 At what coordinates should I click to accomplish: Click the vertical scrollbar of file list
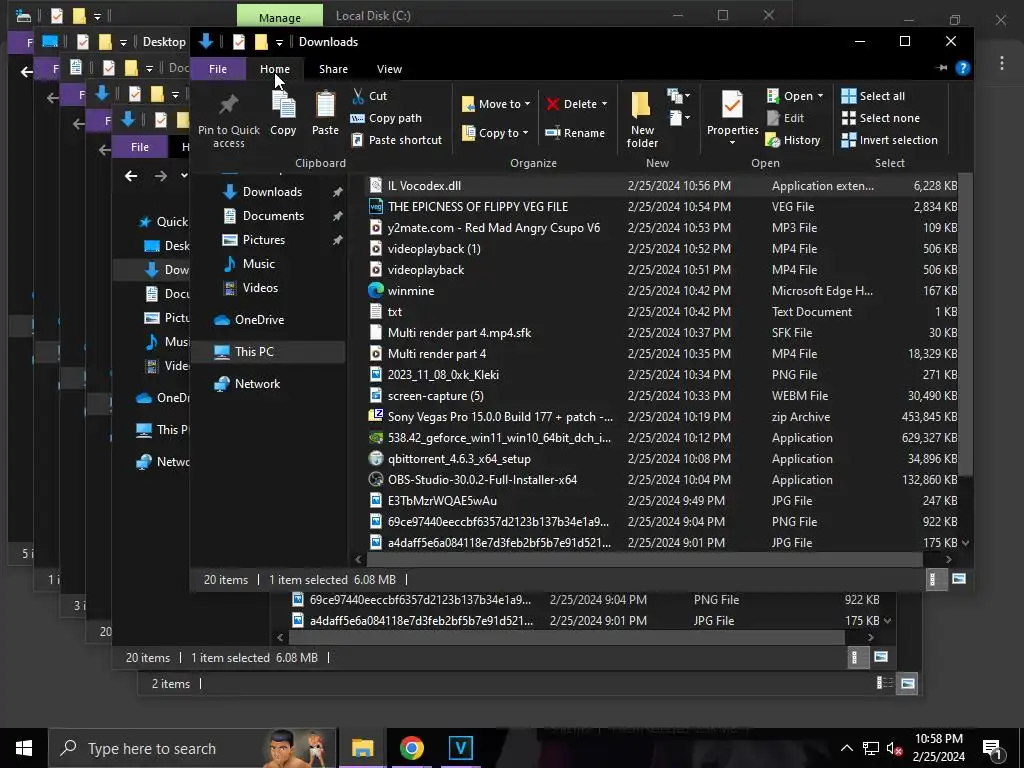click(966, 325)
